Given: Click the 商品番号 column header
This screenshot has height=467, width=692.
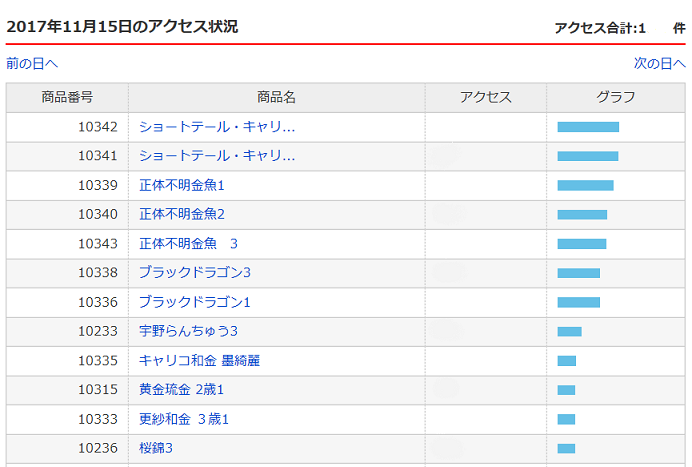Looking at the screenshot, I should pos(67,97).
